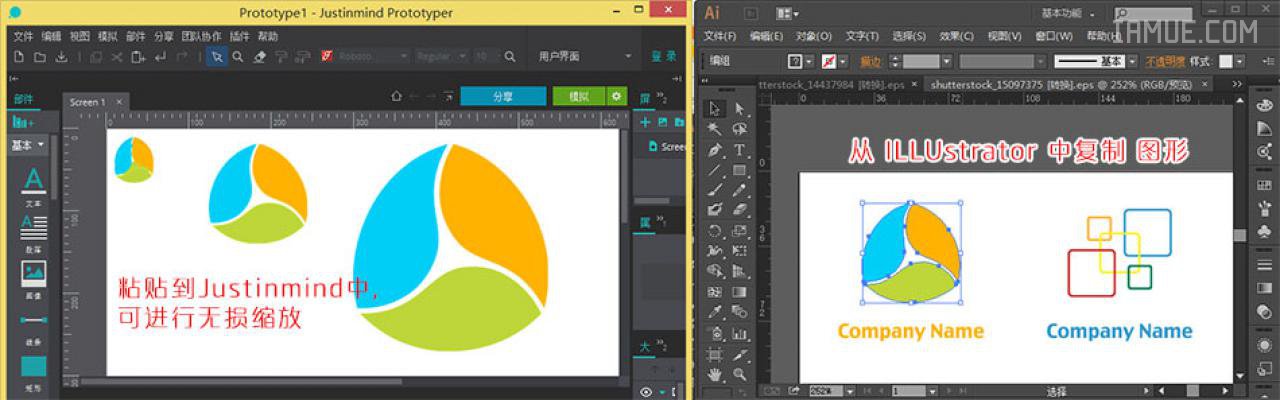1280x400 pixels.
Task: Click the stroke none swatch in Illustrator control bar
Action: [x=828, y=61]
